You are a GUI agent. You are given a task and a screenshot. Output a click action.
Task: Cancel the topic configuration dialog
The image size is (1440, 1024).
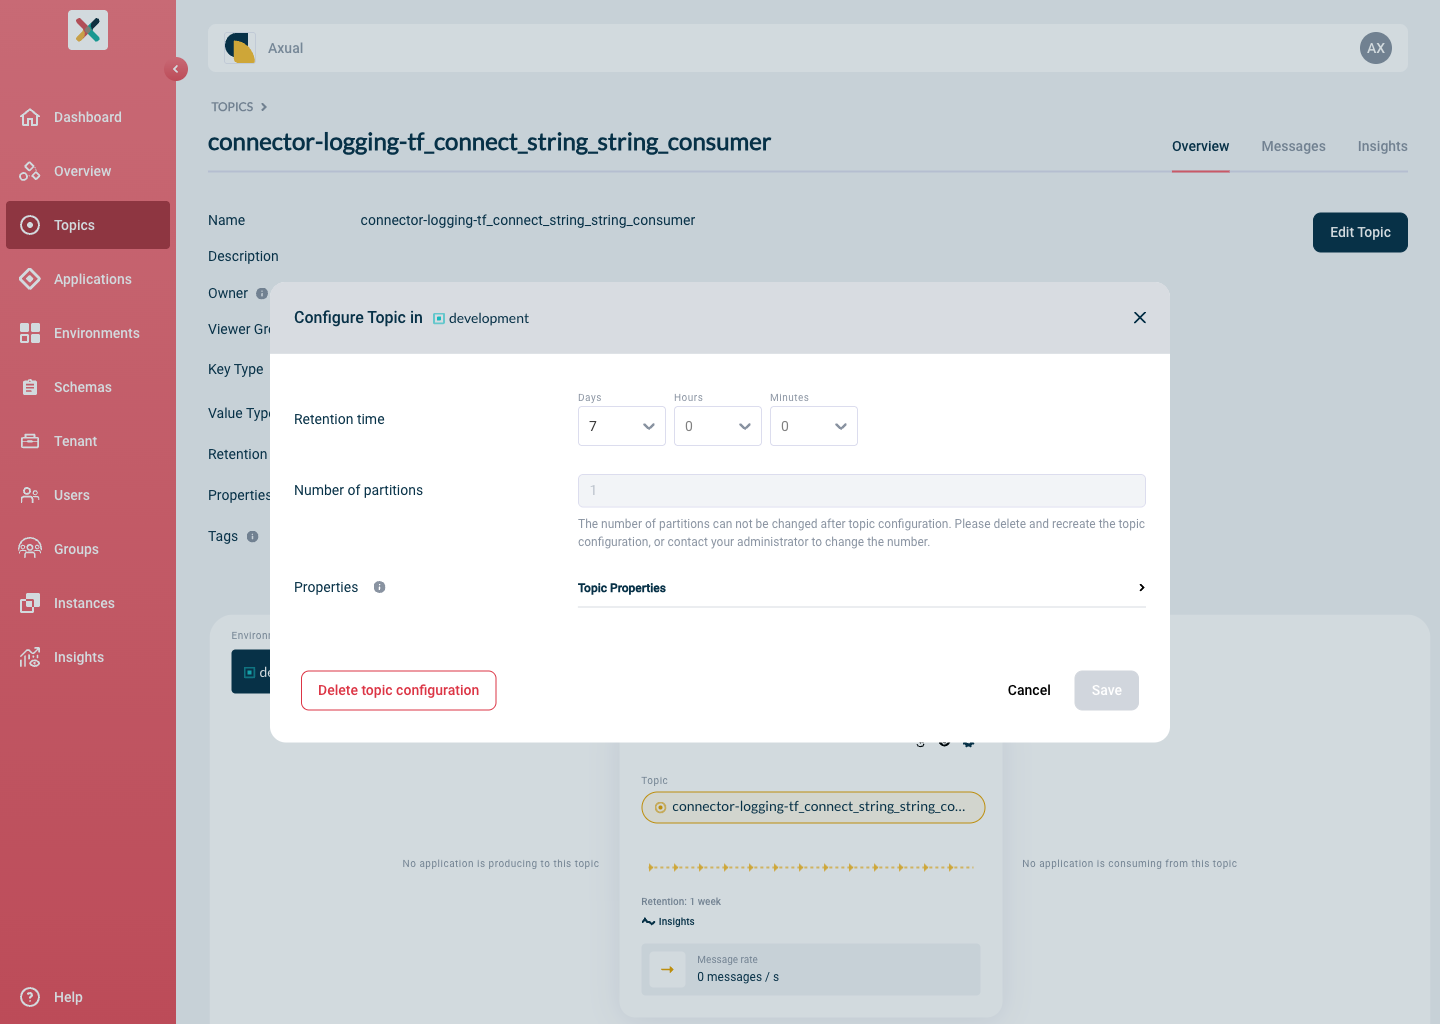coord(1029,690)
